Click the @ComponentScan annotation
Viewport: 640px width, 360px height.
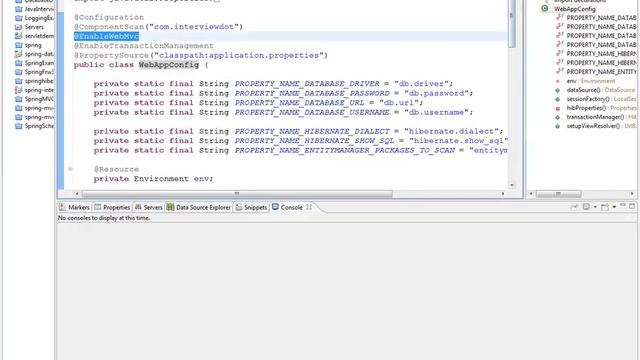click(109, 27)
